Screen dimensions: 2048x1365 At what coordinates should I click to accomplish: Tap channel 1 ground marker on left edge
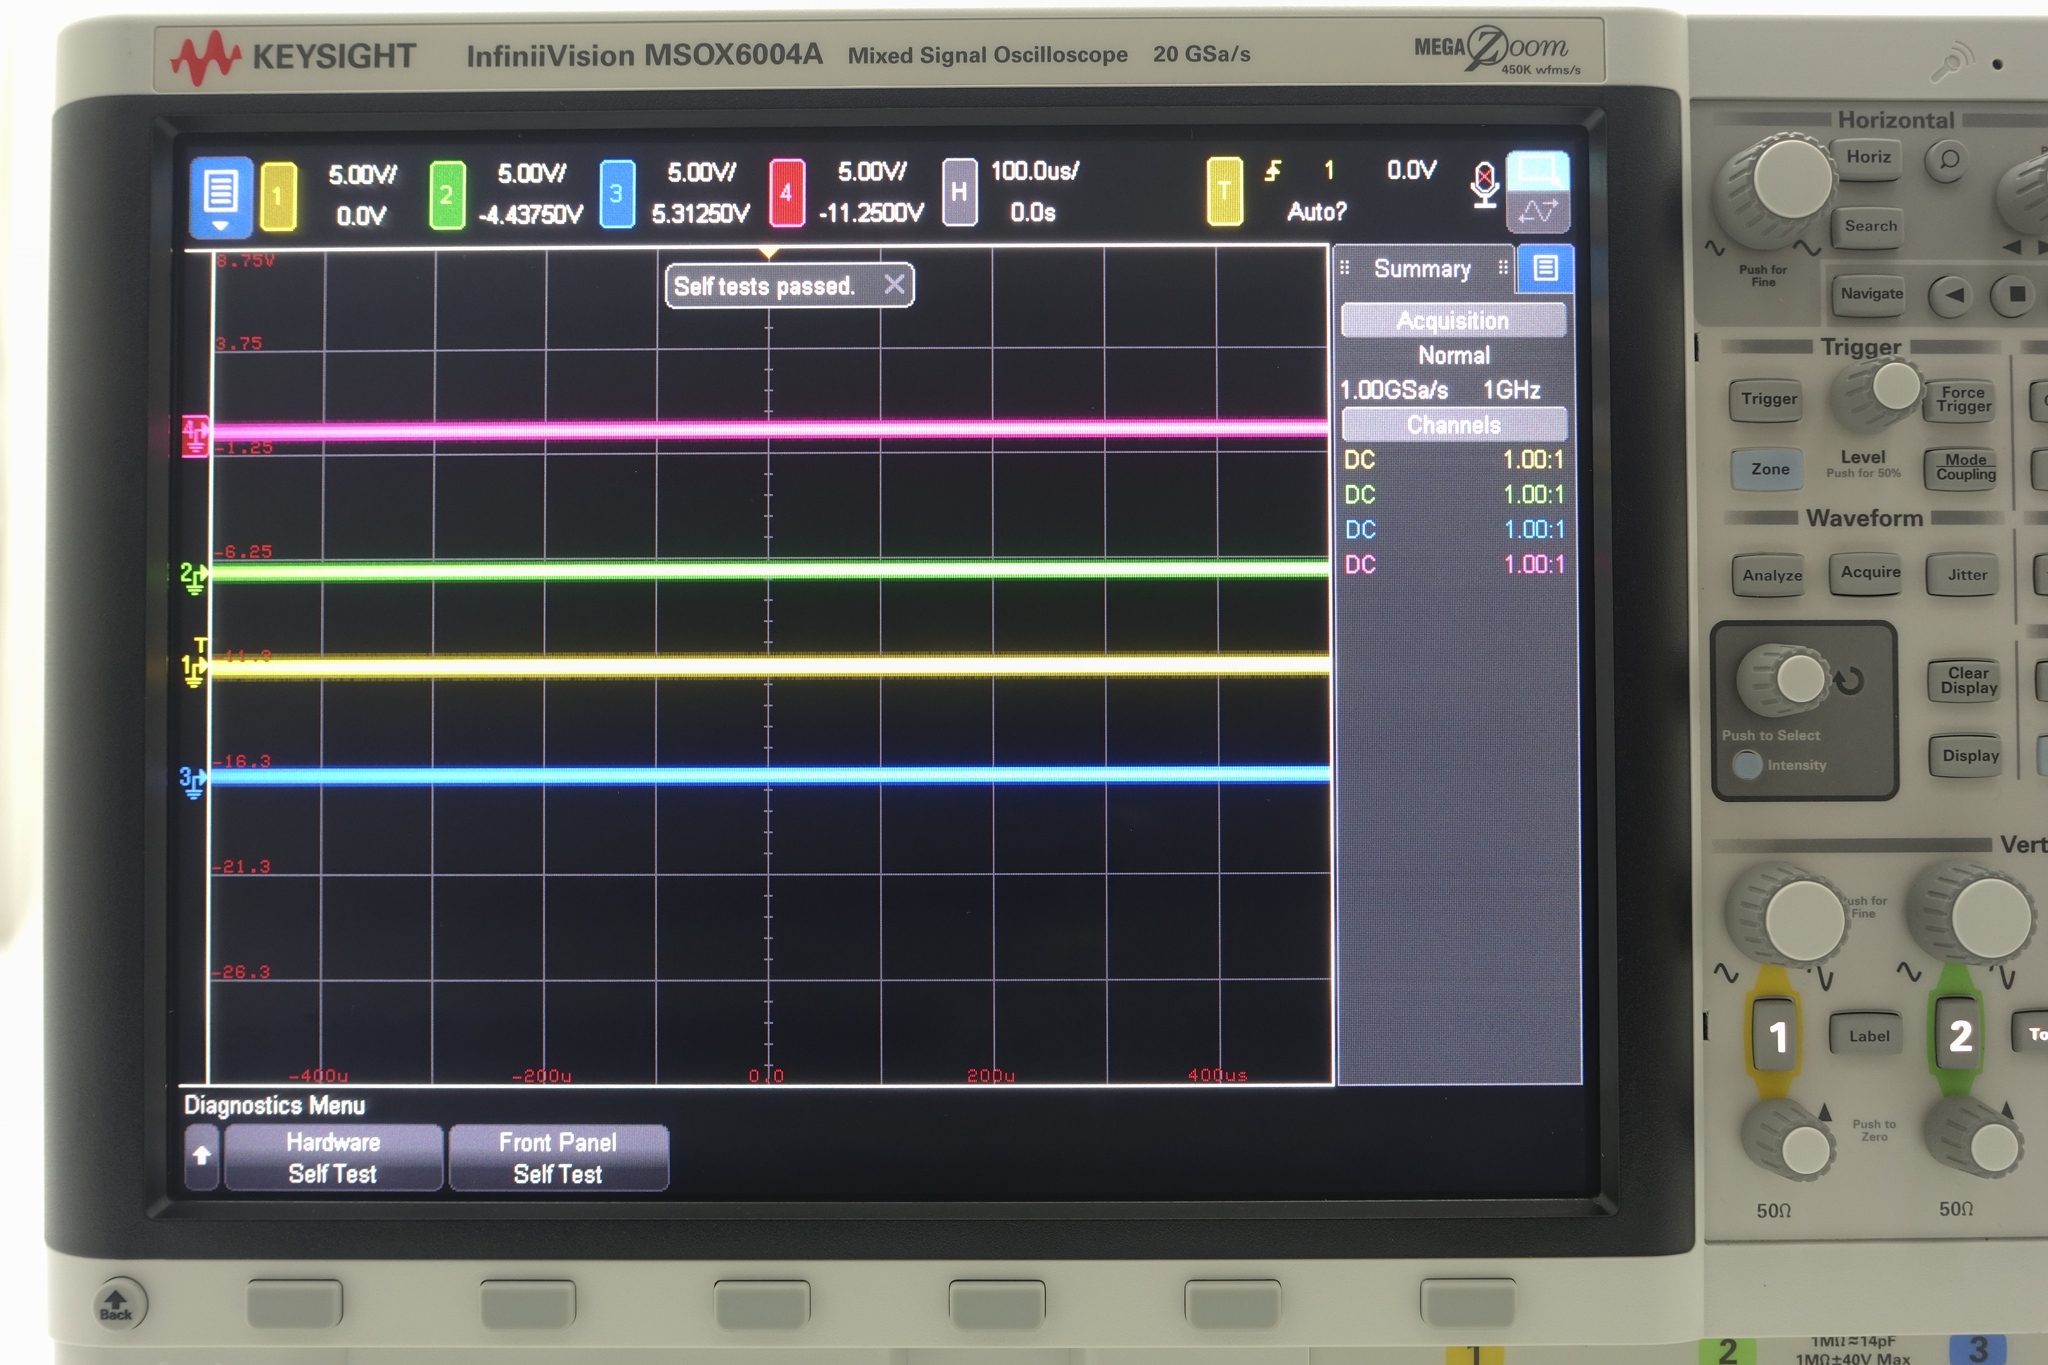(193, 669)
